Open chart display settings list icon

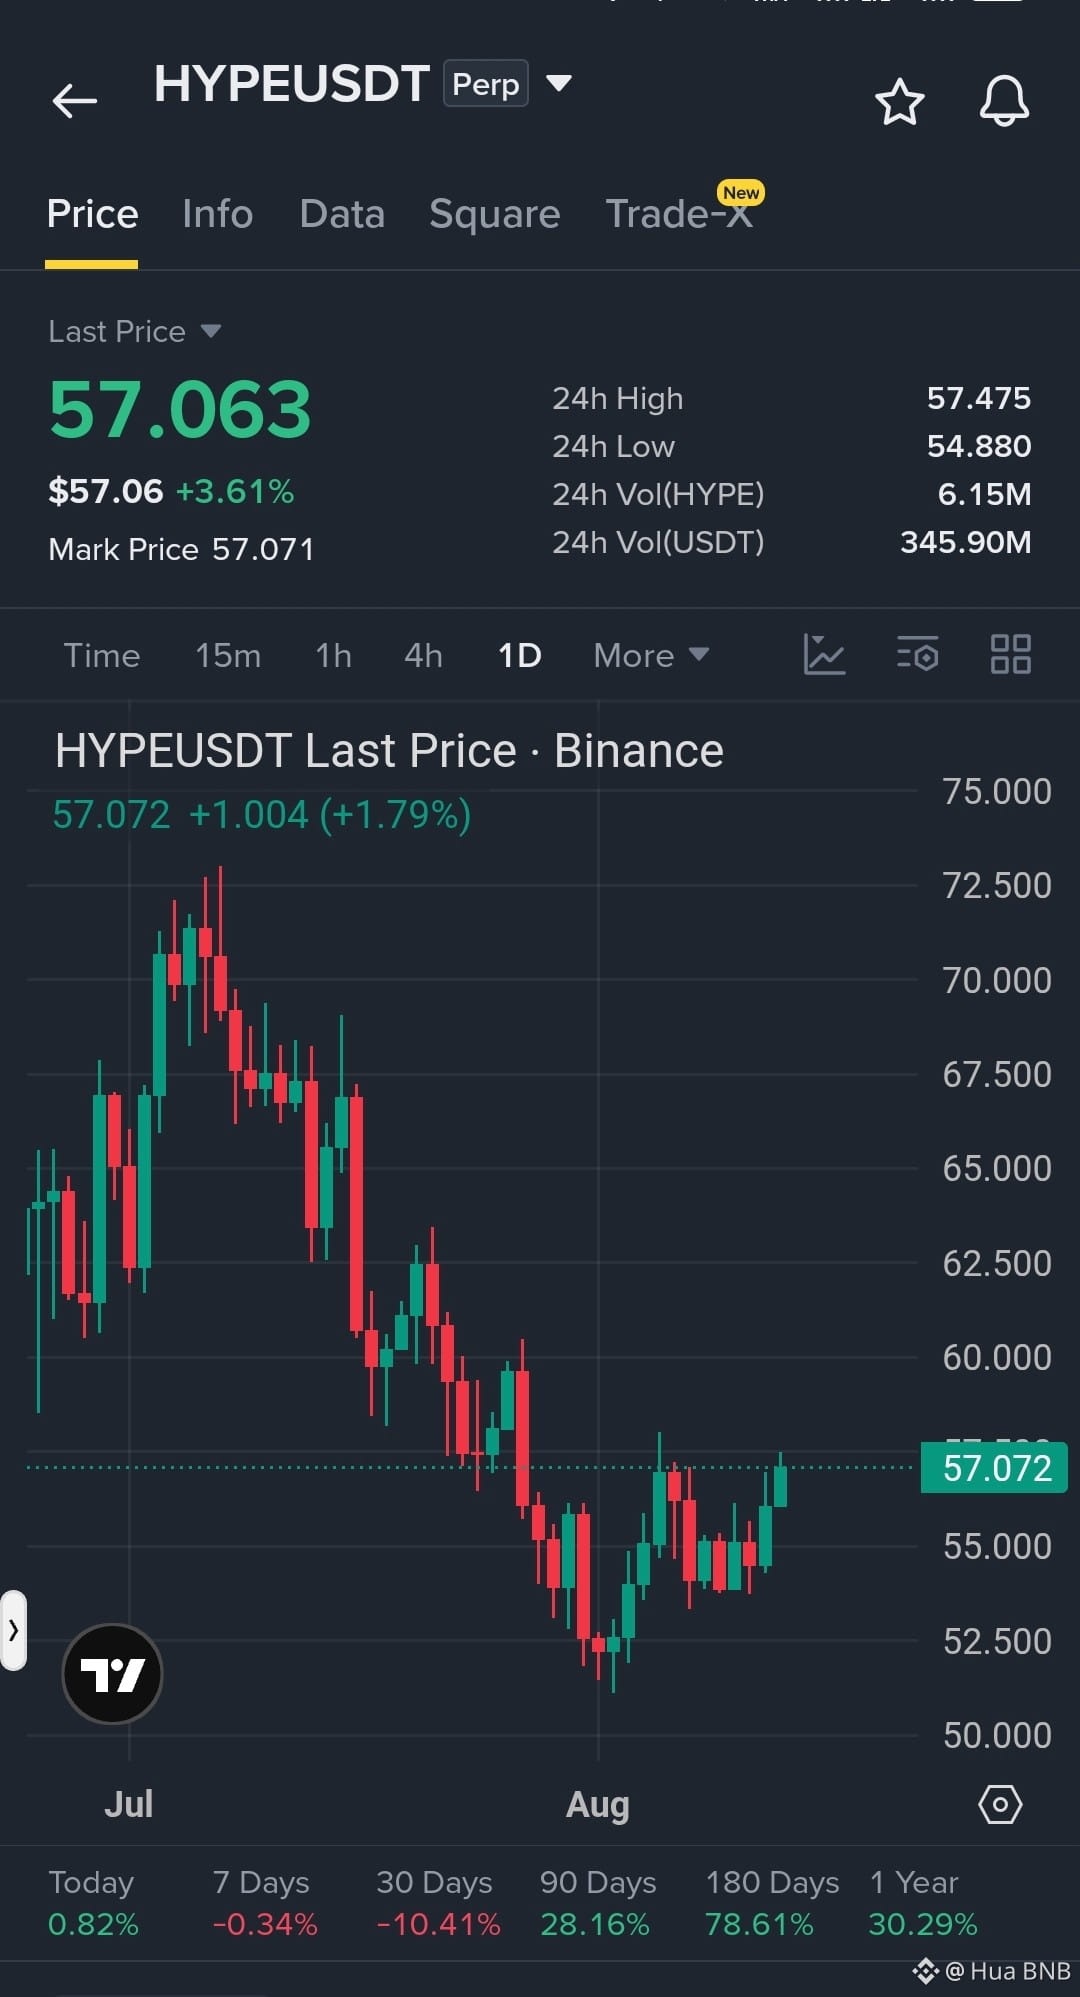[917, 655]
